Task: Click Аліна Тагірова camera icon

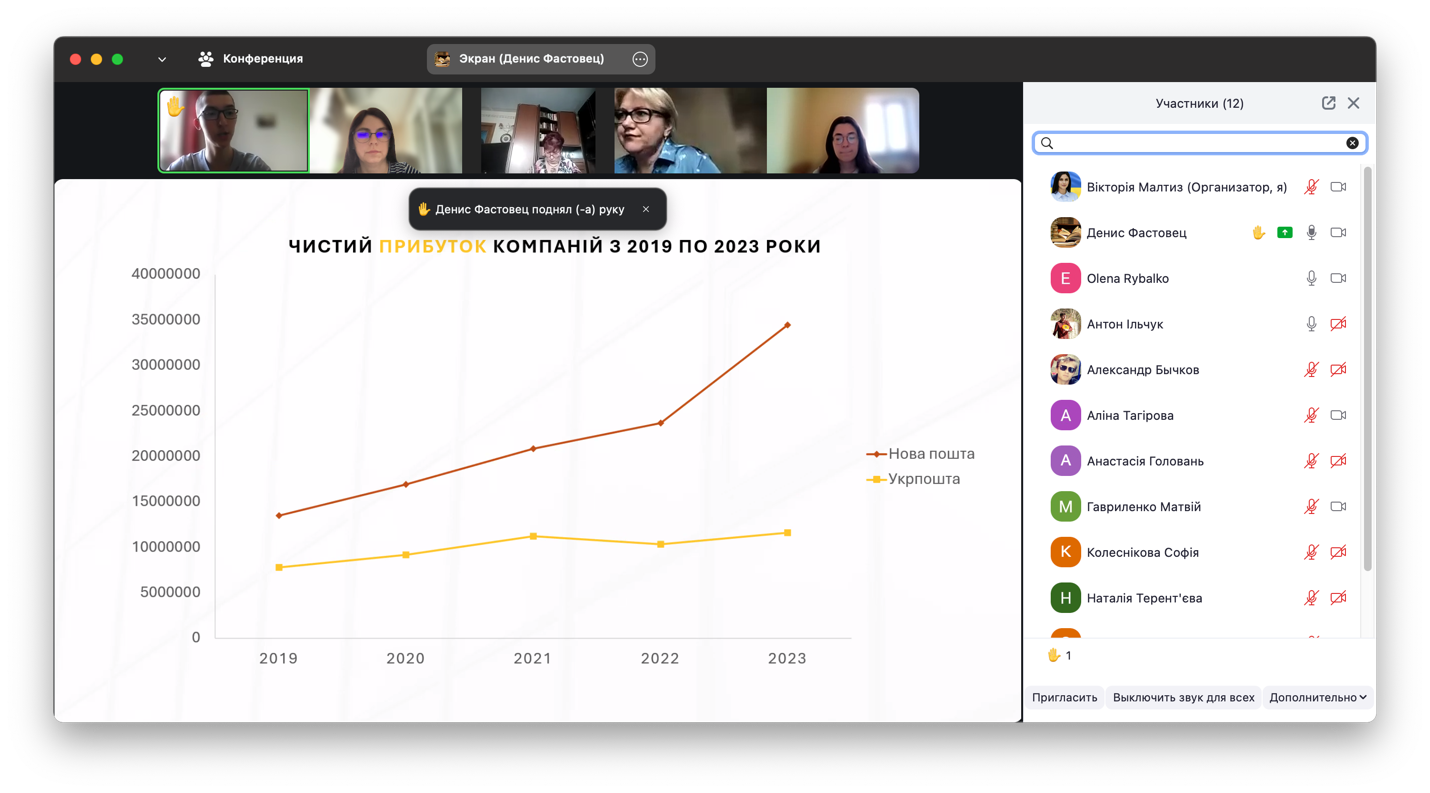Action: (1338, 416)
